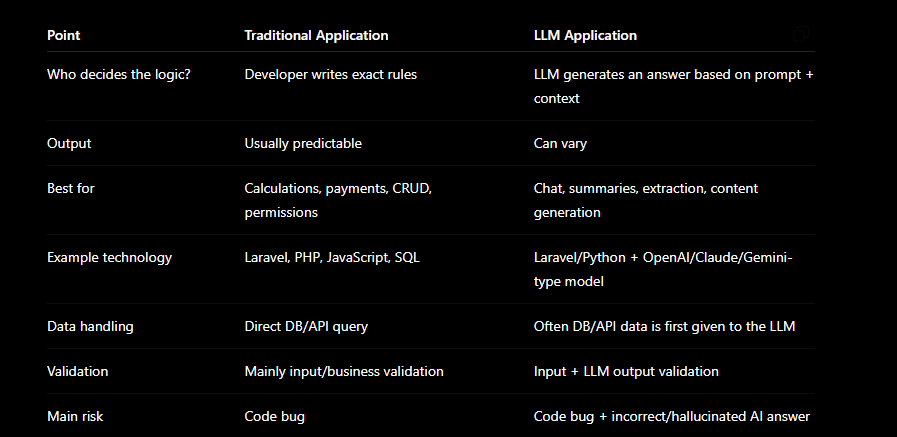Click the 'Point' column header

63,35
